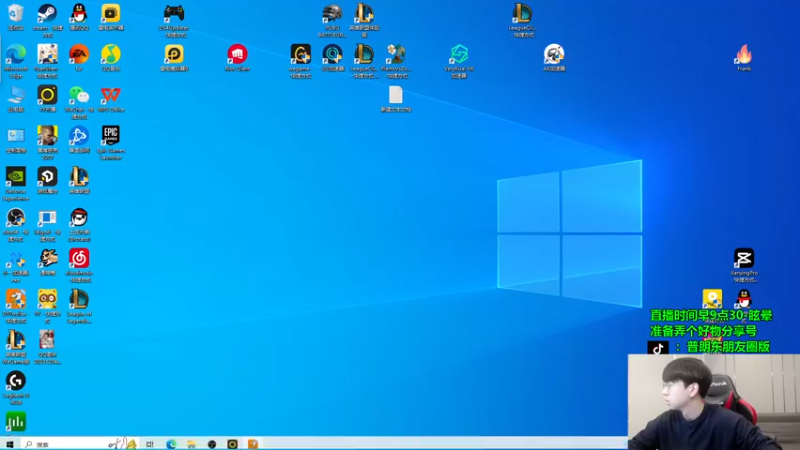This screenshot has height=450, width=800.
Task: Launch the teal VeryKuai VK accelerator
Action: (459, 54)
